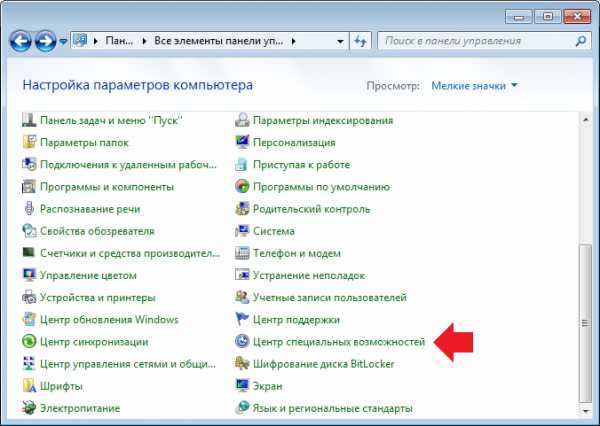Click the green Центр синхронизации icon
Screen dimensions: 600x426
click(x=29, y=341)
